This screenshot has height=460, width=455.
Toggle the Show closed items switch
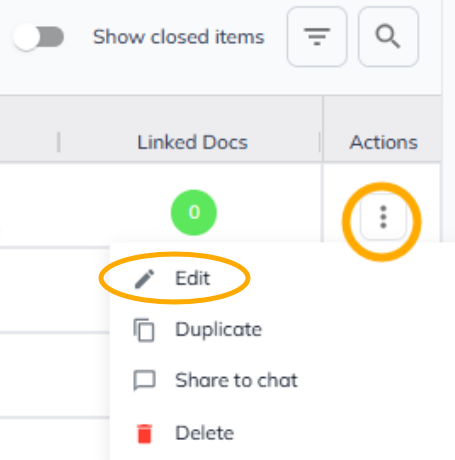[x=39, y=37]
